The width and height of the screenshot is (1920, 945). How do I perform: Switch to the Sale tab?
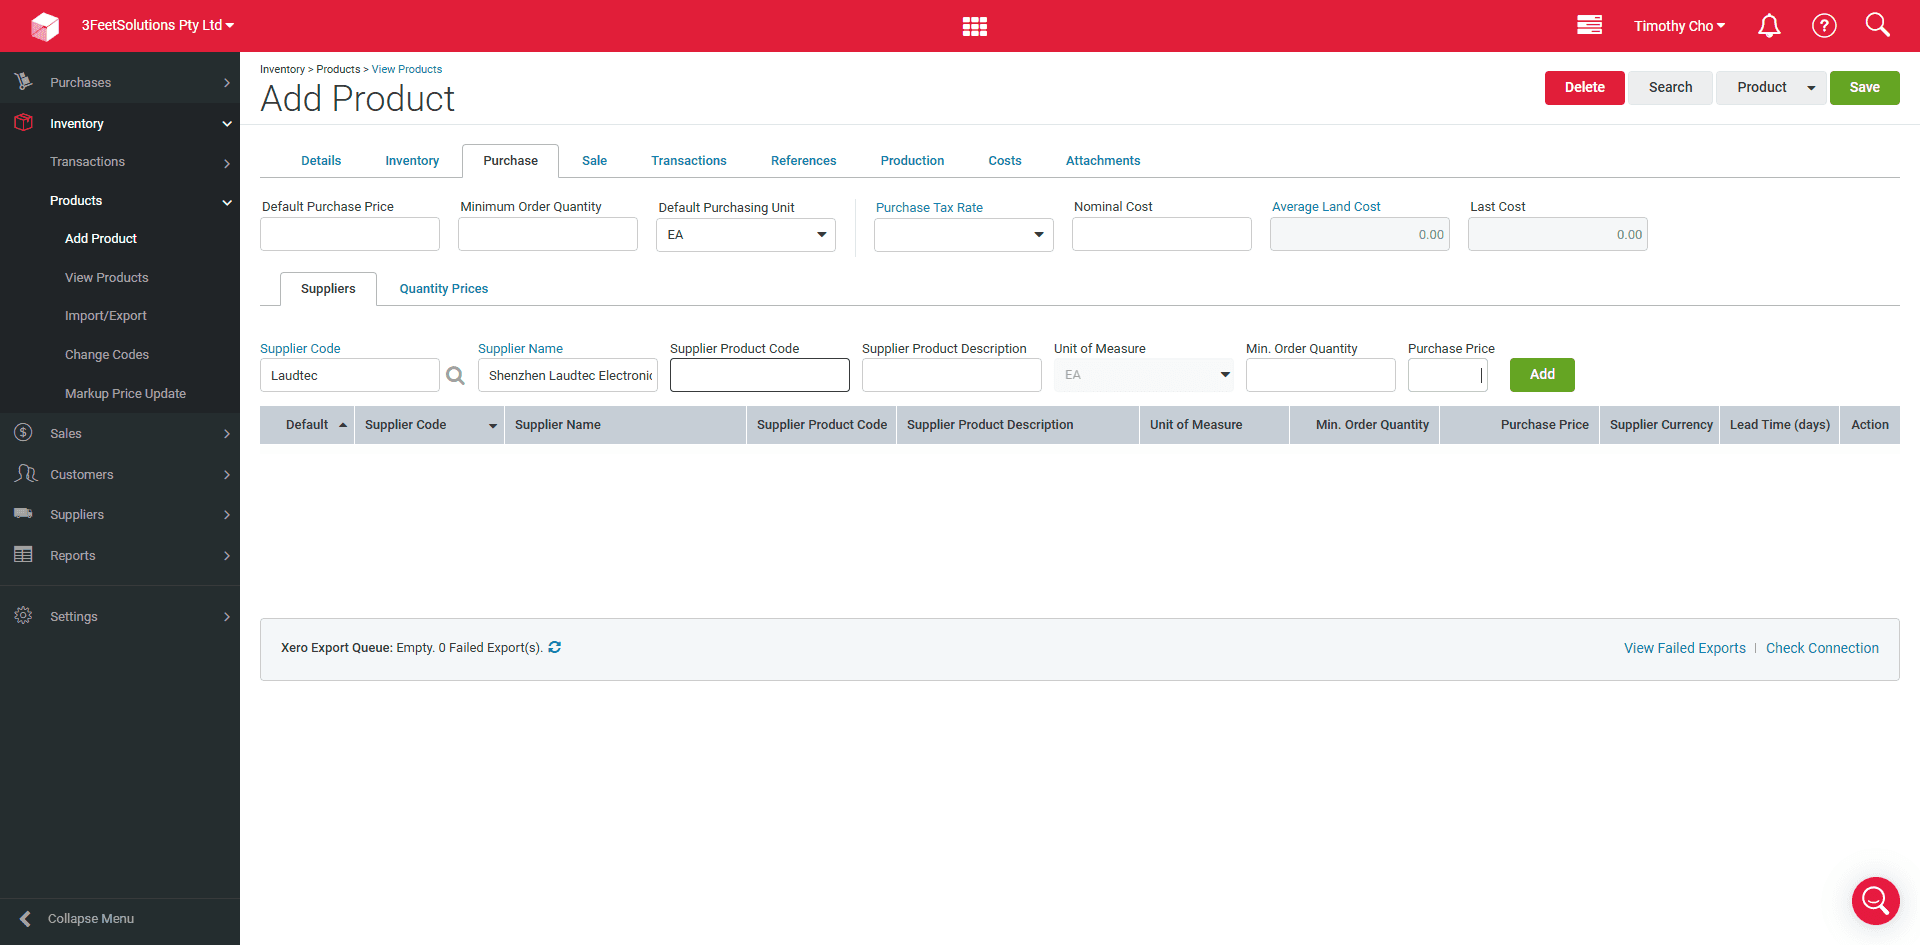coord(594,161)
